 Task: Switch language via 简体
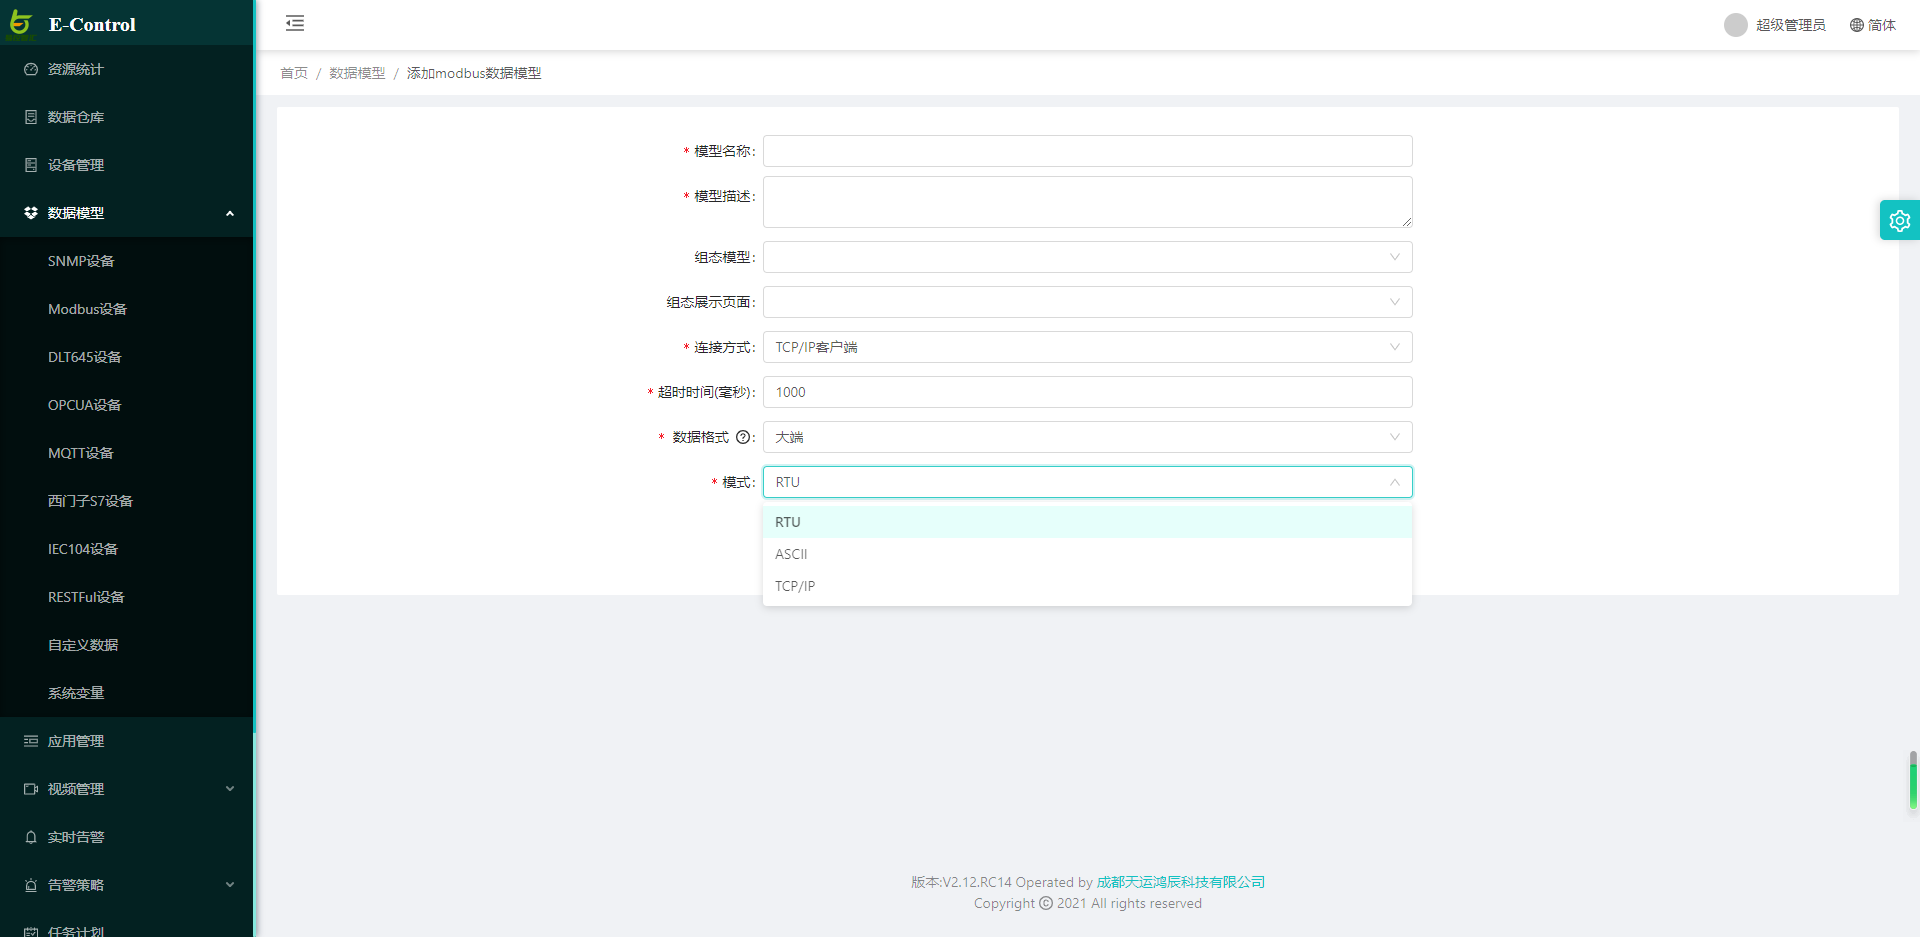pyautogui.click(x=1882, y=25)
